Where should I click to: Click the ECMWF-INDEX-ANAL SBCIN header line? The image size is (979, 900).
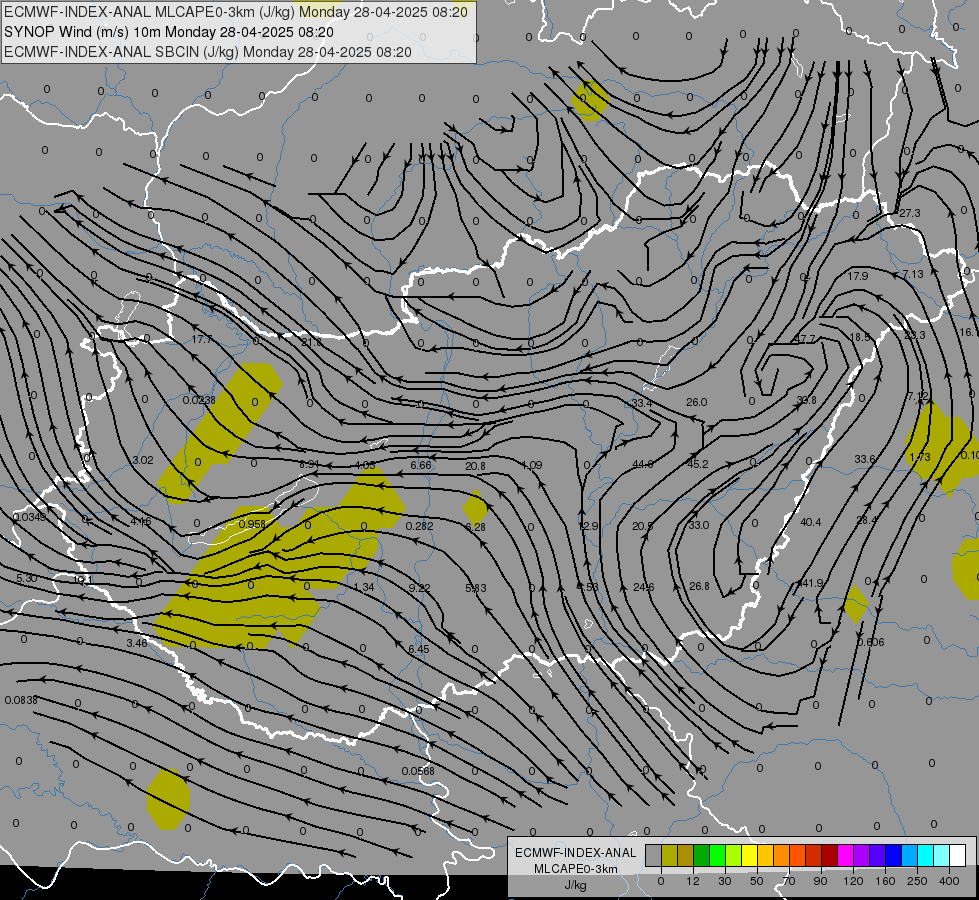208,52
